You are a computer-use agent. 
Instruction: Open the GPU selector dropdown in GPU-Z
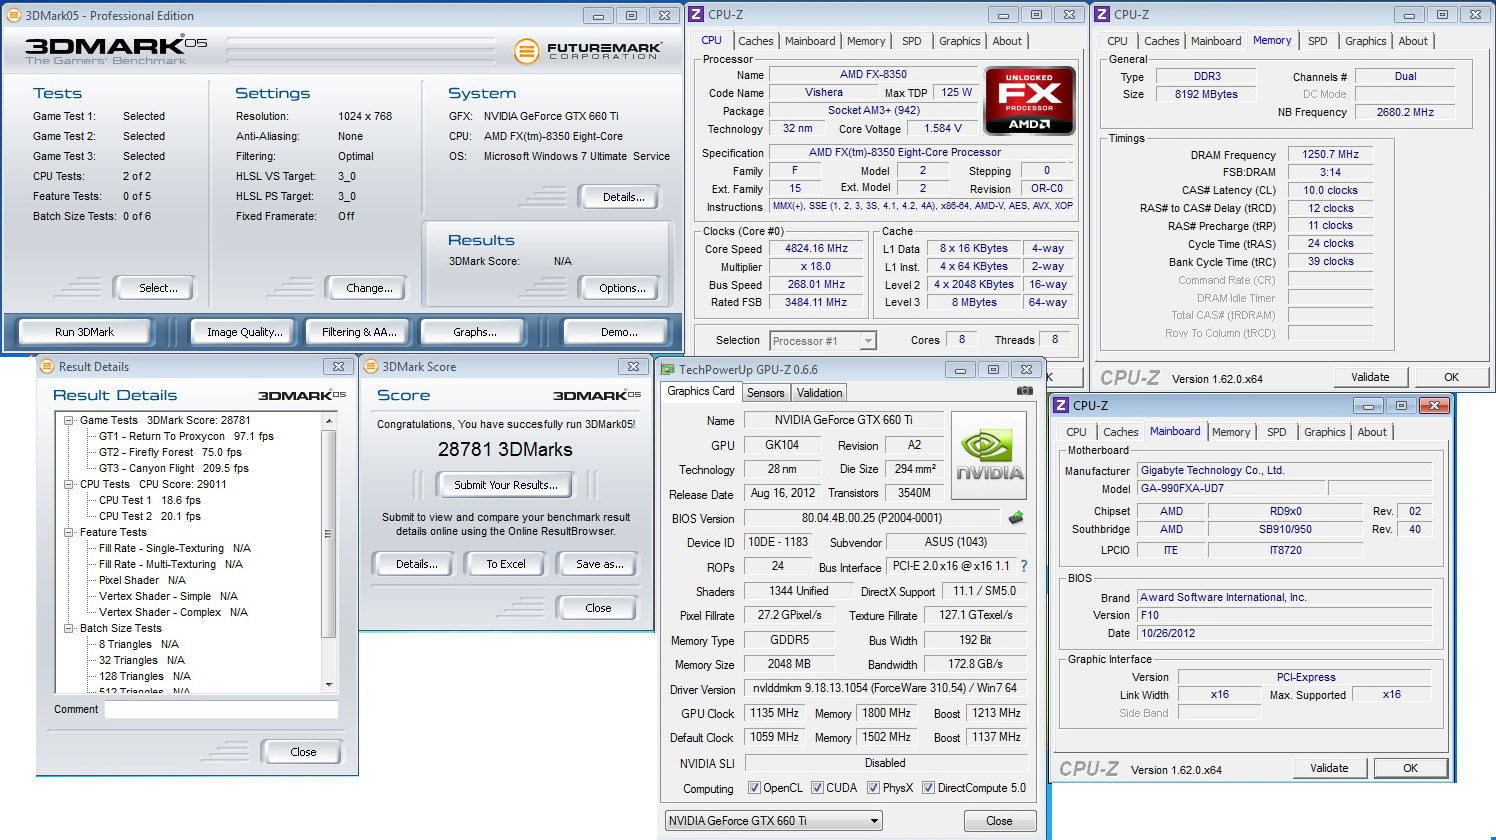tap(875, 821)
